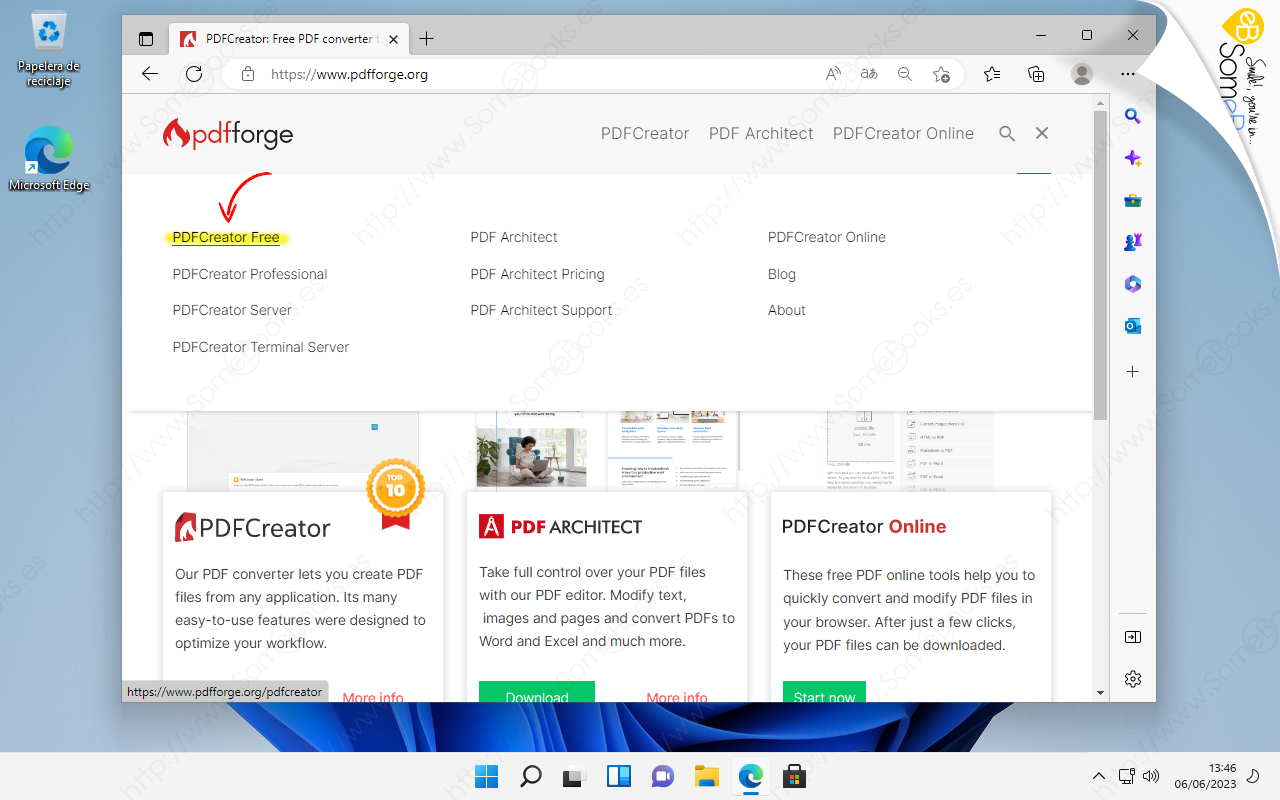Image resolution: width=1280 pixels, height=800 pixels.
Task: Open Outlook sidebar icon
Action: pos(1133,326)
